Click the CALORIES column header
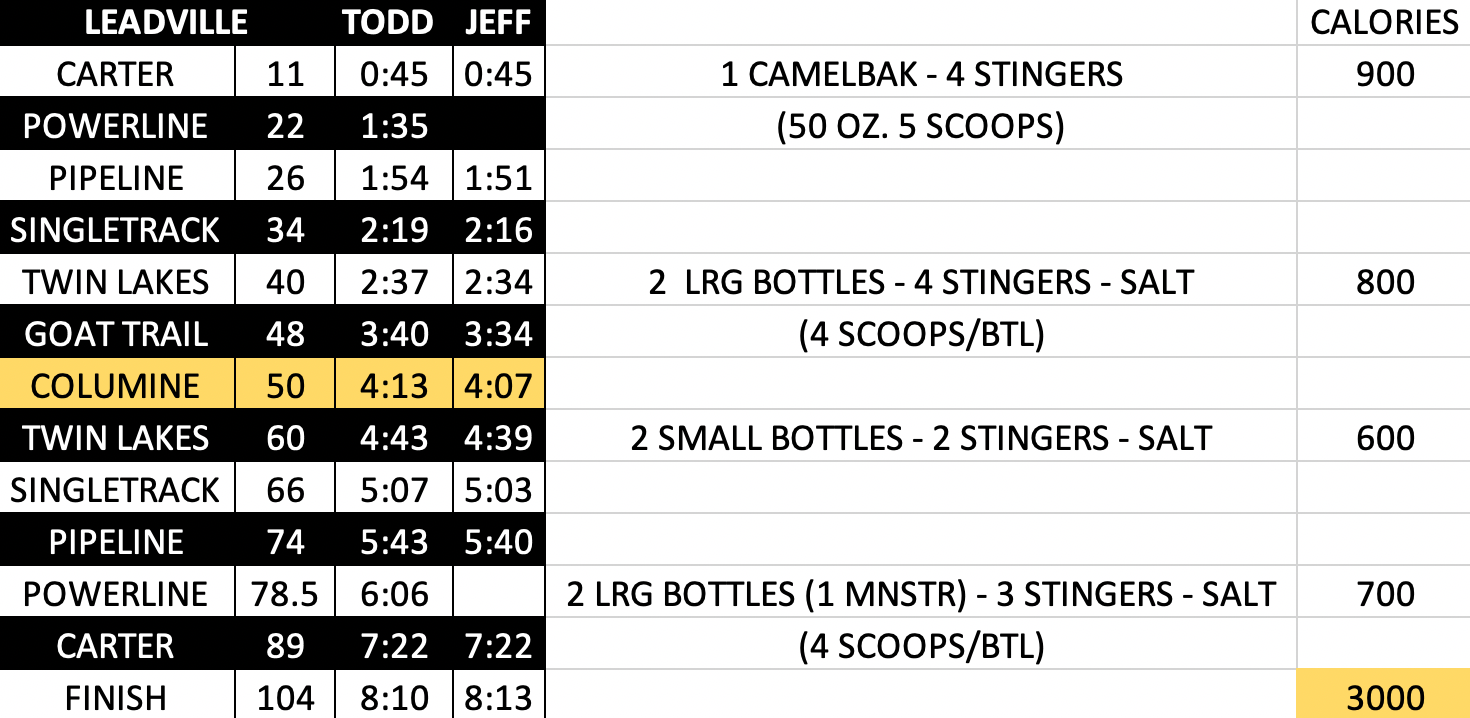This screenshot has width=1470, height=718. coord(1384,23)
